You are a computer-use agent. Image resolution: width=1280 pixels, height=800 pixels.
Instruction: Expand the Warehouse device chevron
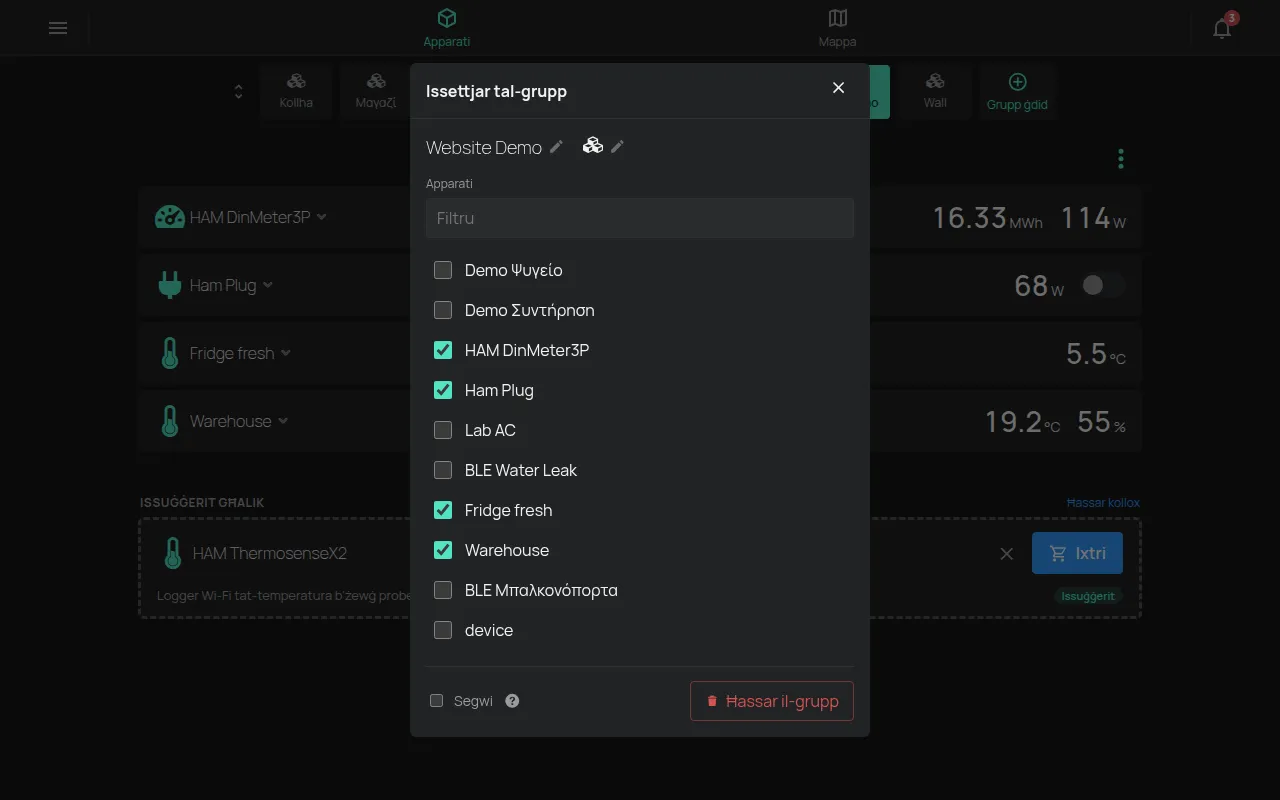coord(283,421)
